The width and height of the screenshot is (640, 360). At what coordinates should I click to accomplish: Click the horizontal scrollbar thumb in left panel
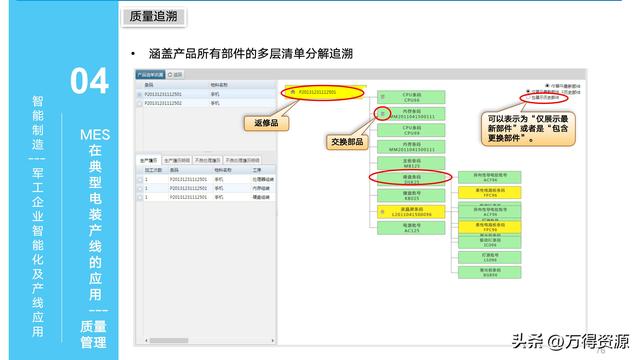click(x=169, y=340)
